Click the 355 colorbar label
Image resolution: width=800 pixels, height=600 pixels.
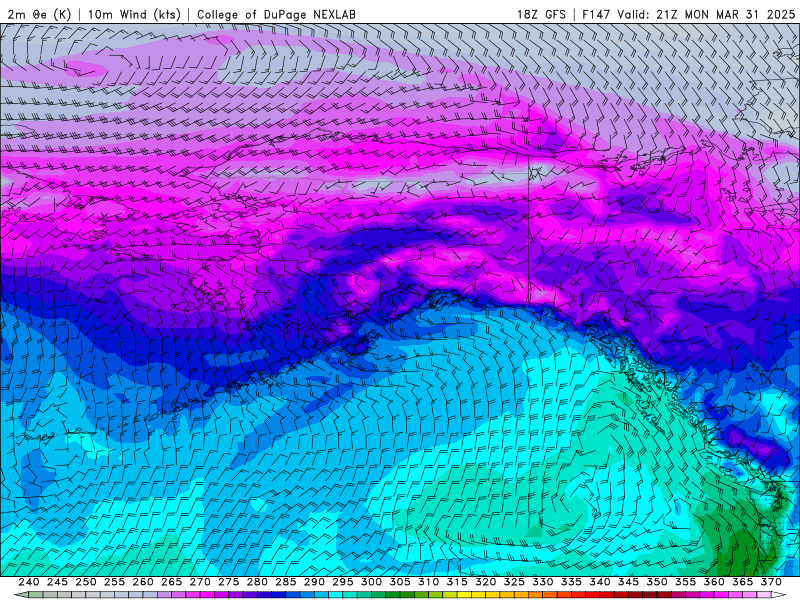coord(686,582)
